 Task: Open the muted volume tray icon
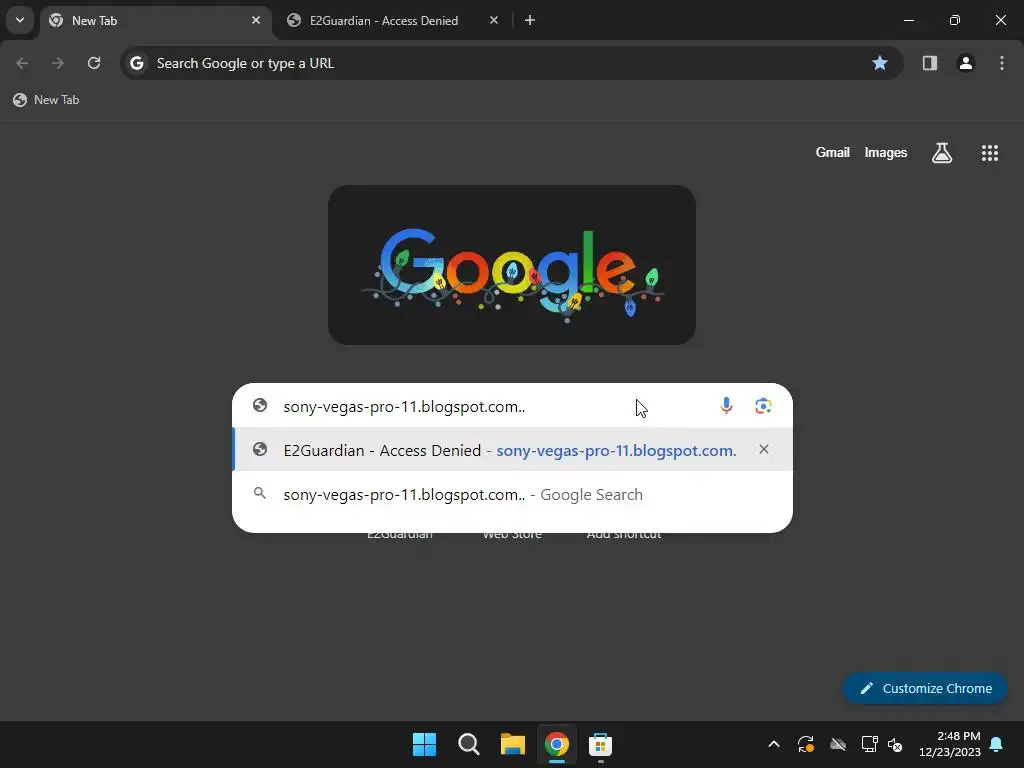pyautogui.click(x=895, y=744)
